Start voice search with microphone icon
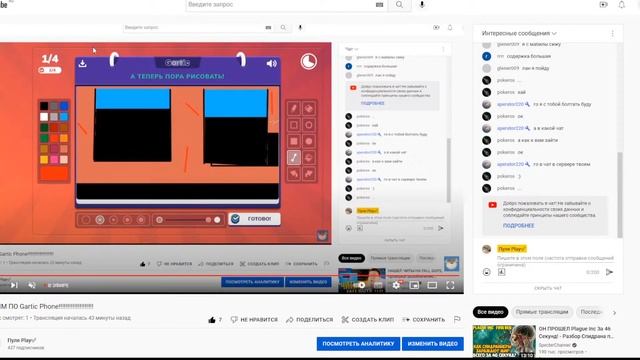The width and height of the screenshot is (640, 360). point(422,4)
